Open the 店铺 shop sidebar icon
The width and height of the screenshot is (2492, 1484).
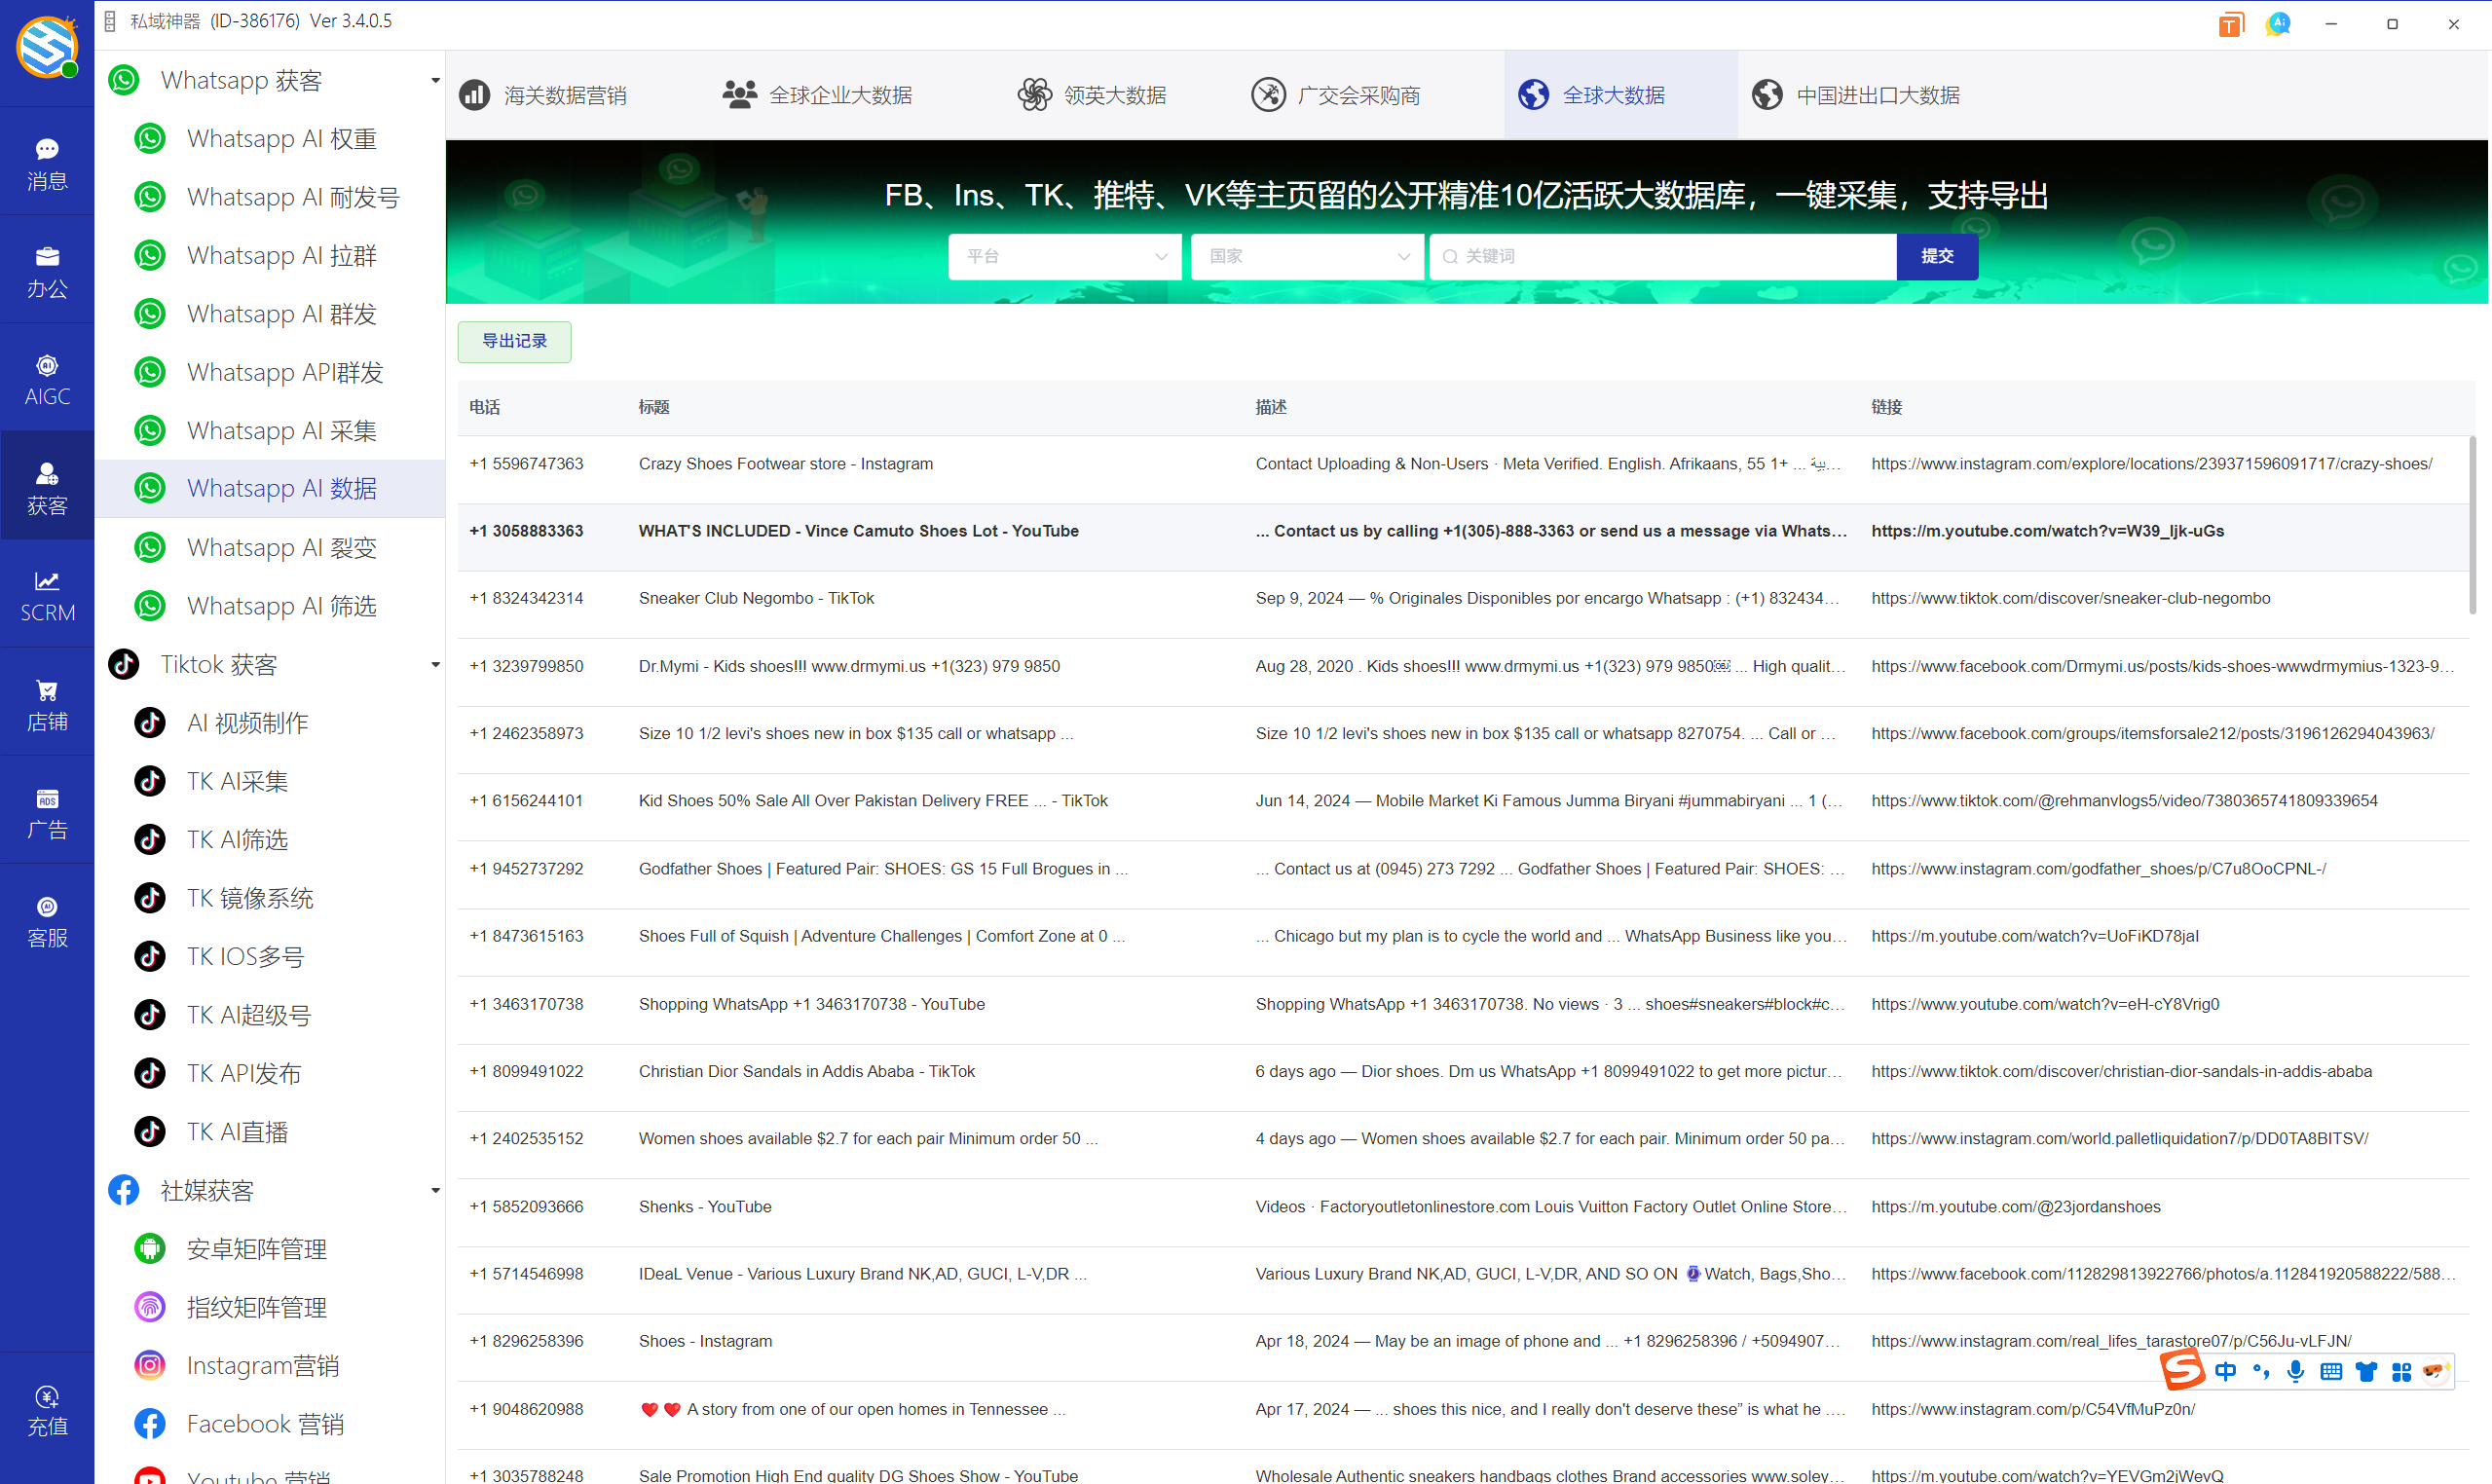tap(47, 704)
